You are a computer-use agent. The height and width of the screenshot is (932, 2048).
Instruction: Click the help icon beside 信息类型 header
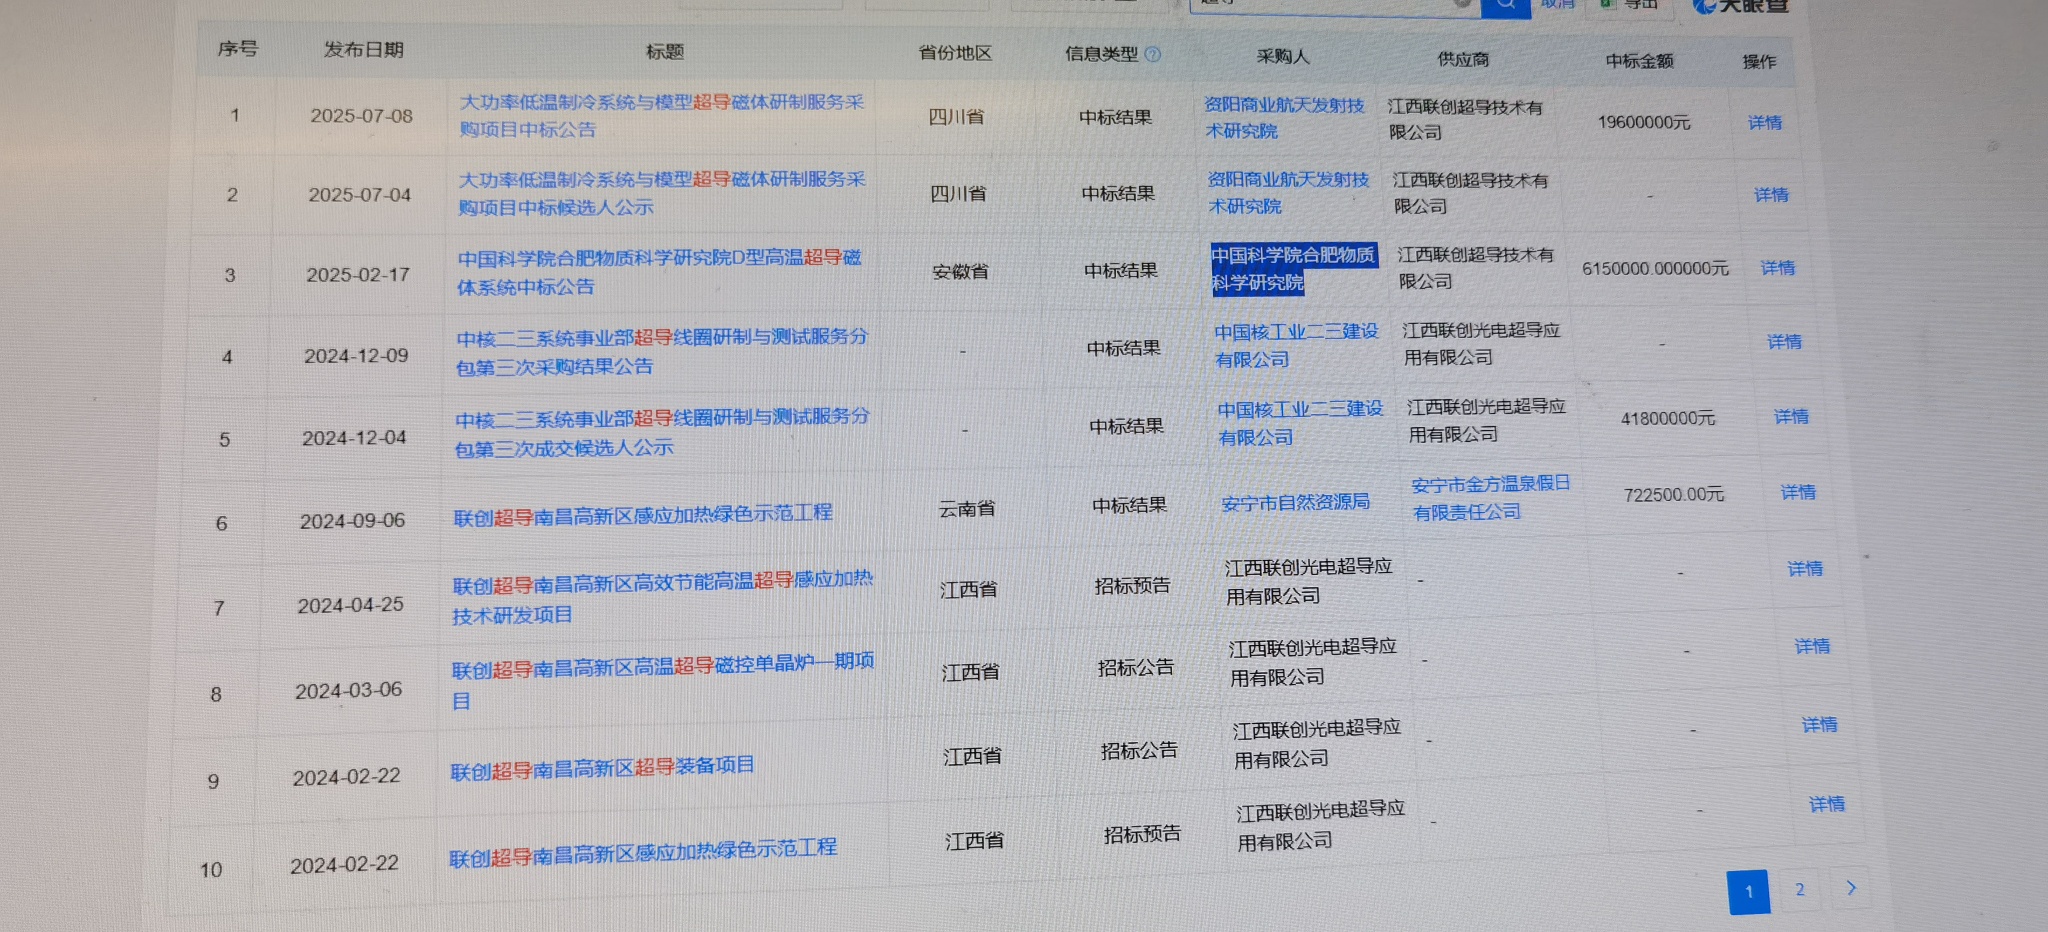click(1152, 55)
